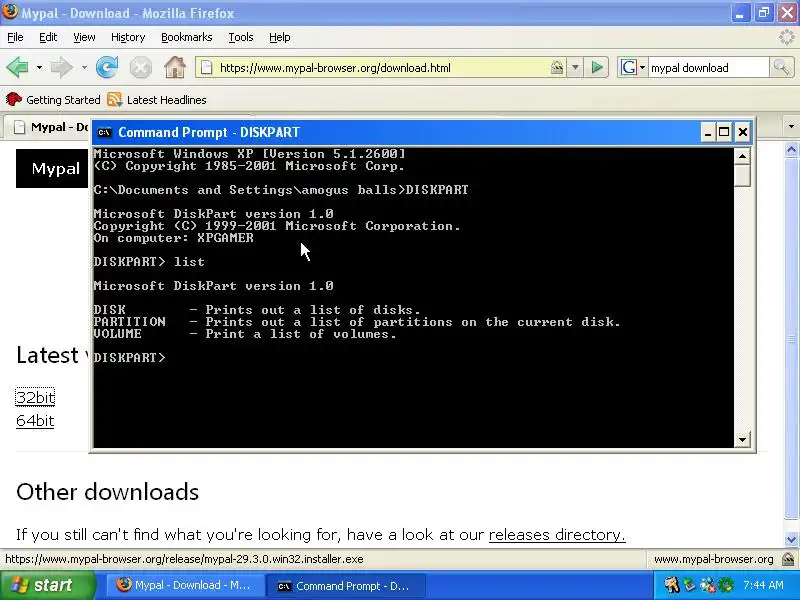Open Forward button history dropdown
Screen dimensions: 800x600
click(x=84, y=67)
